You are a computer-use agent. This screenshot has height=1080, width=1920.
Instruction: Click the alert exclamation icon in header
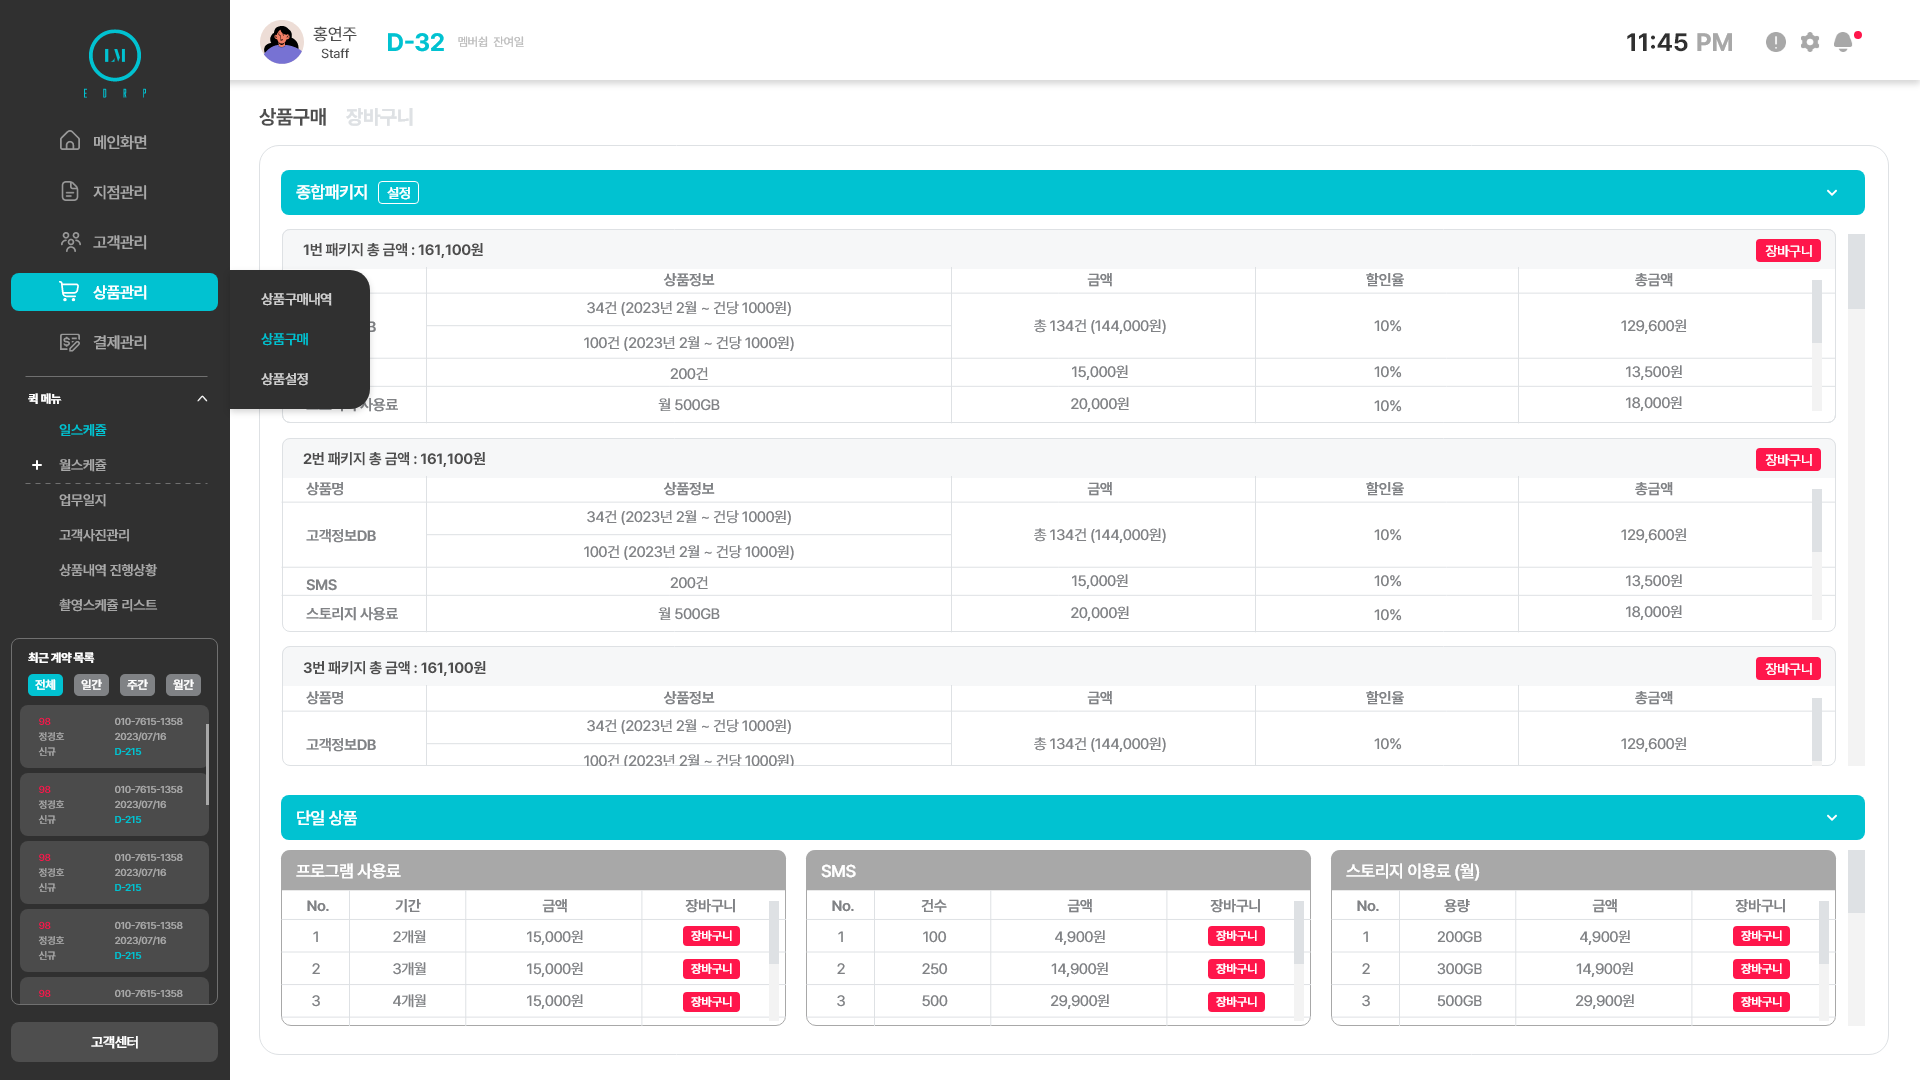pyautogui.click(x=1776, y=42)
